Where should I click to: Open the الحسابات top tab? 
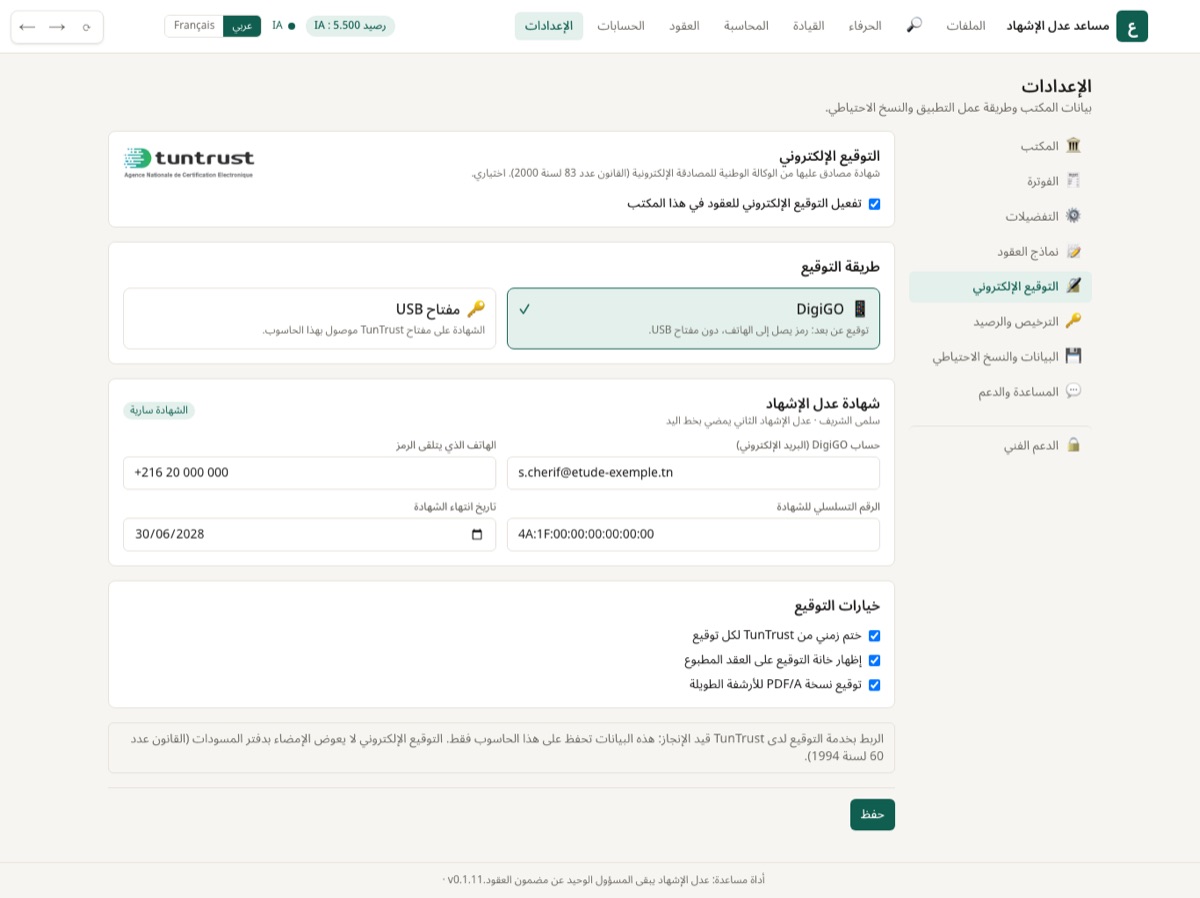(x=621, y=26)
